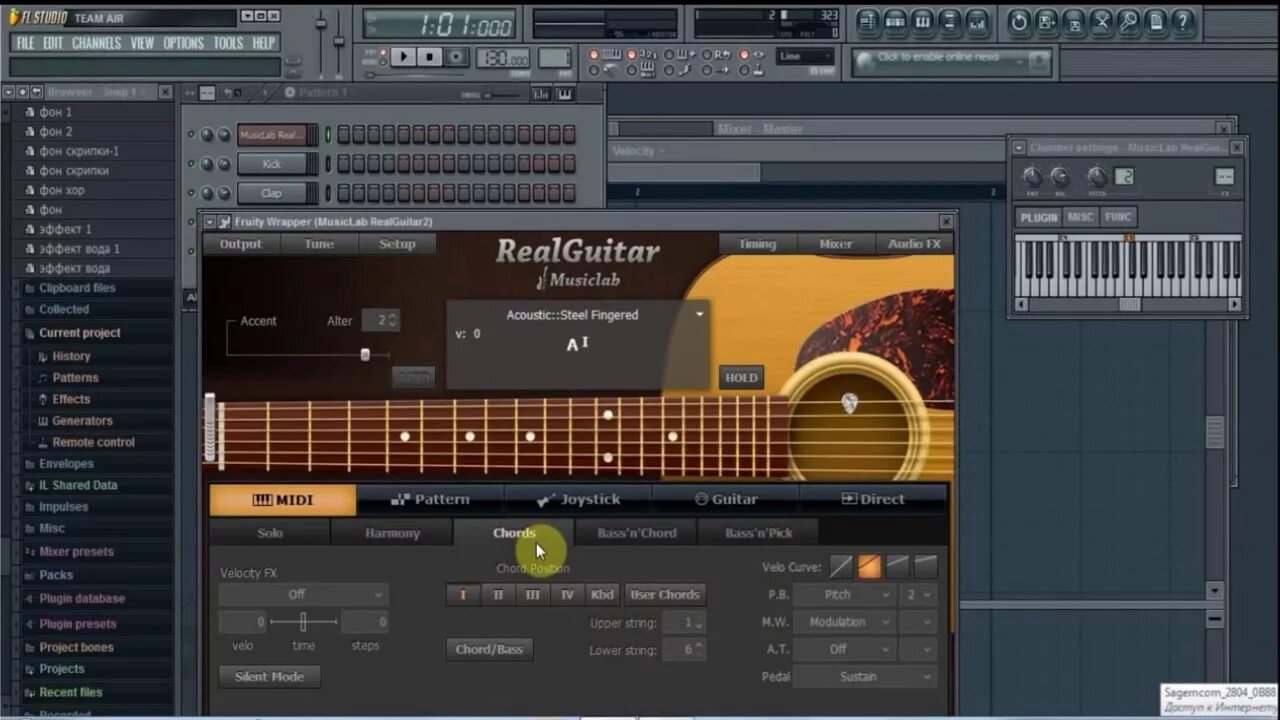Open the Line snap dropdown in top panel

click(806, 57)
